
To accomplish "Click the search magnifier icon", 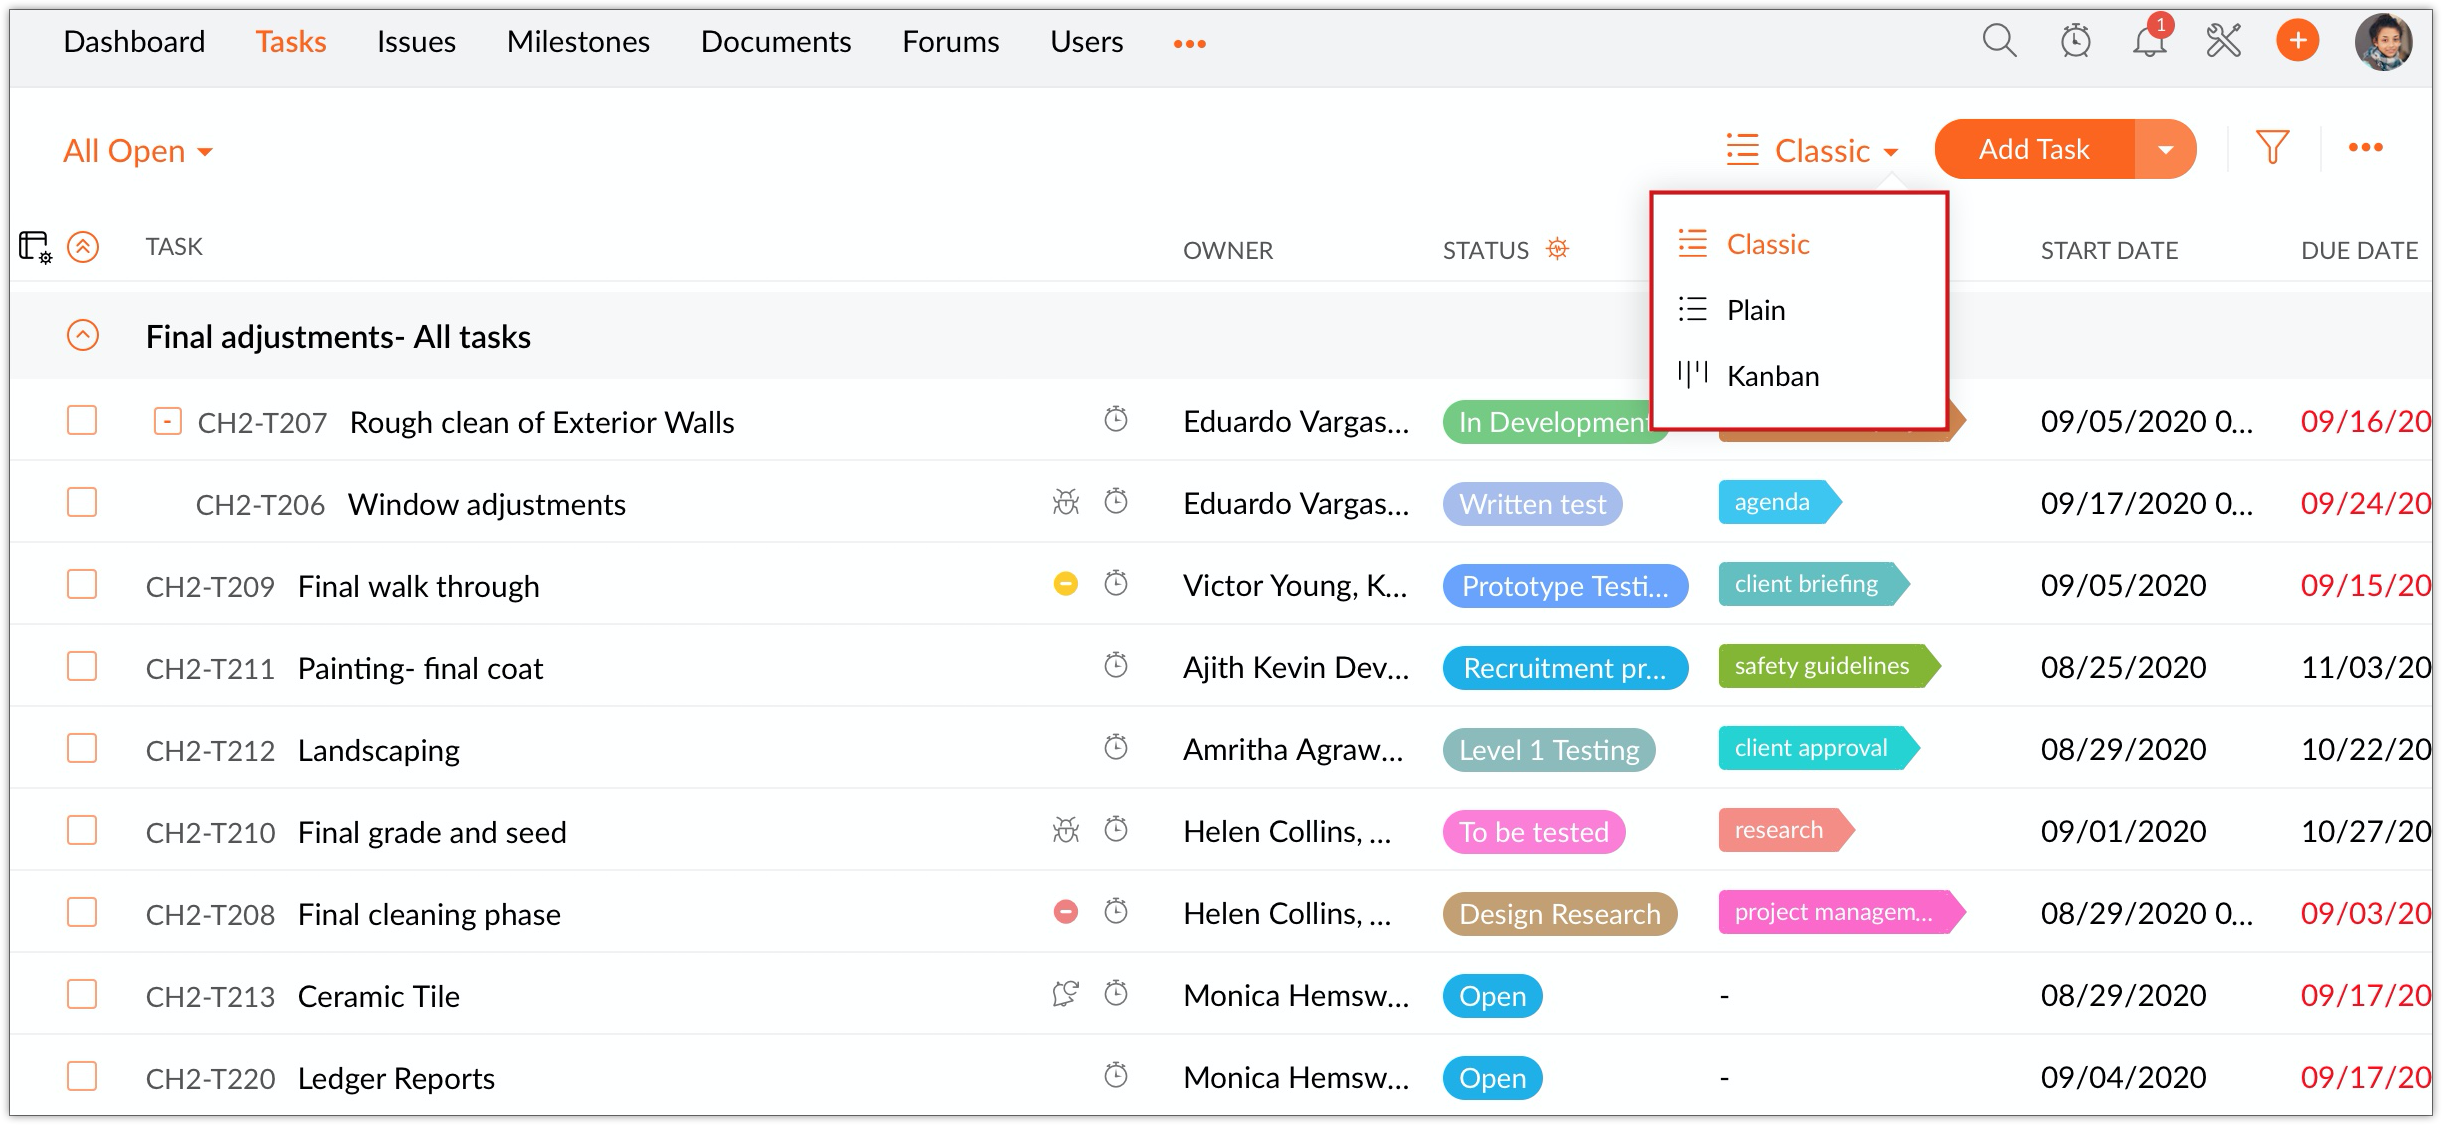I will 1999,41.
